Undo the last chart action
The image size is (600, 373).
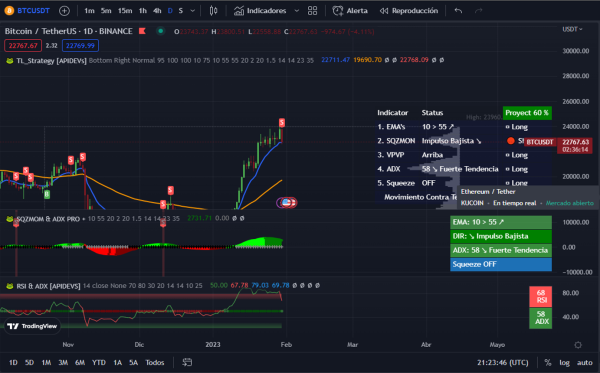458,11
